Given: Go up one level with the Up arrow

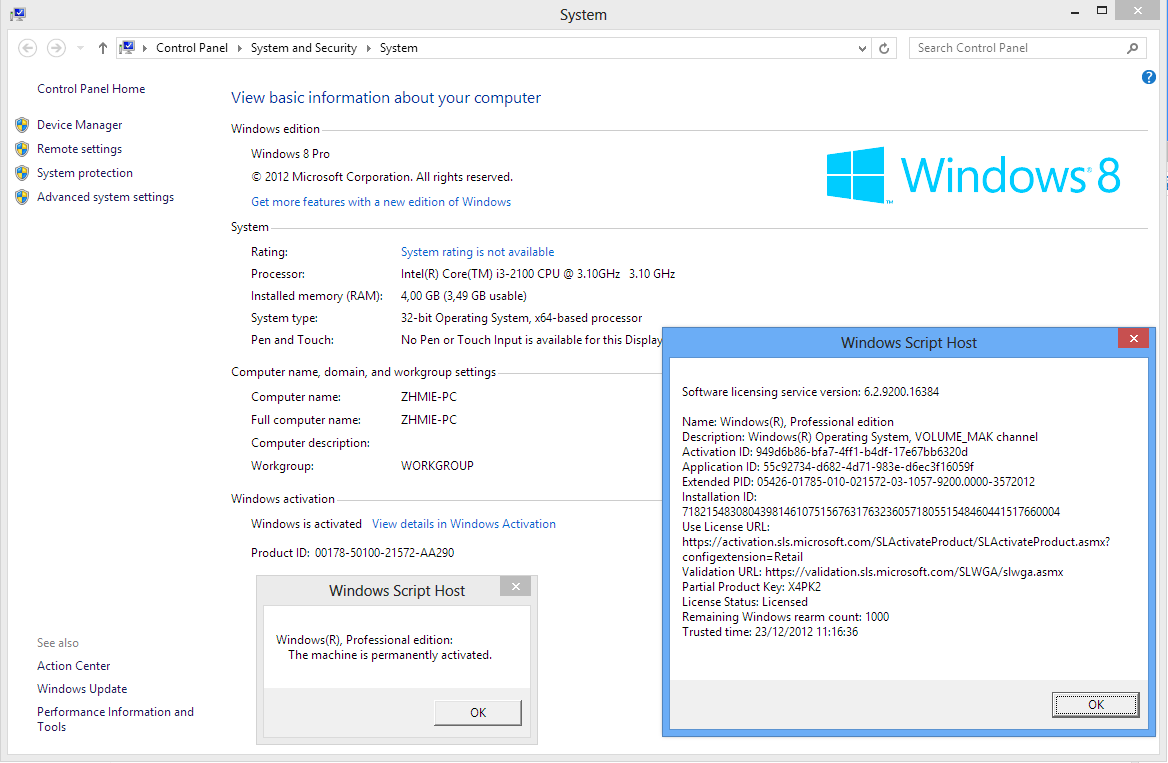Looking at the screenshot, I should (103, 48).
